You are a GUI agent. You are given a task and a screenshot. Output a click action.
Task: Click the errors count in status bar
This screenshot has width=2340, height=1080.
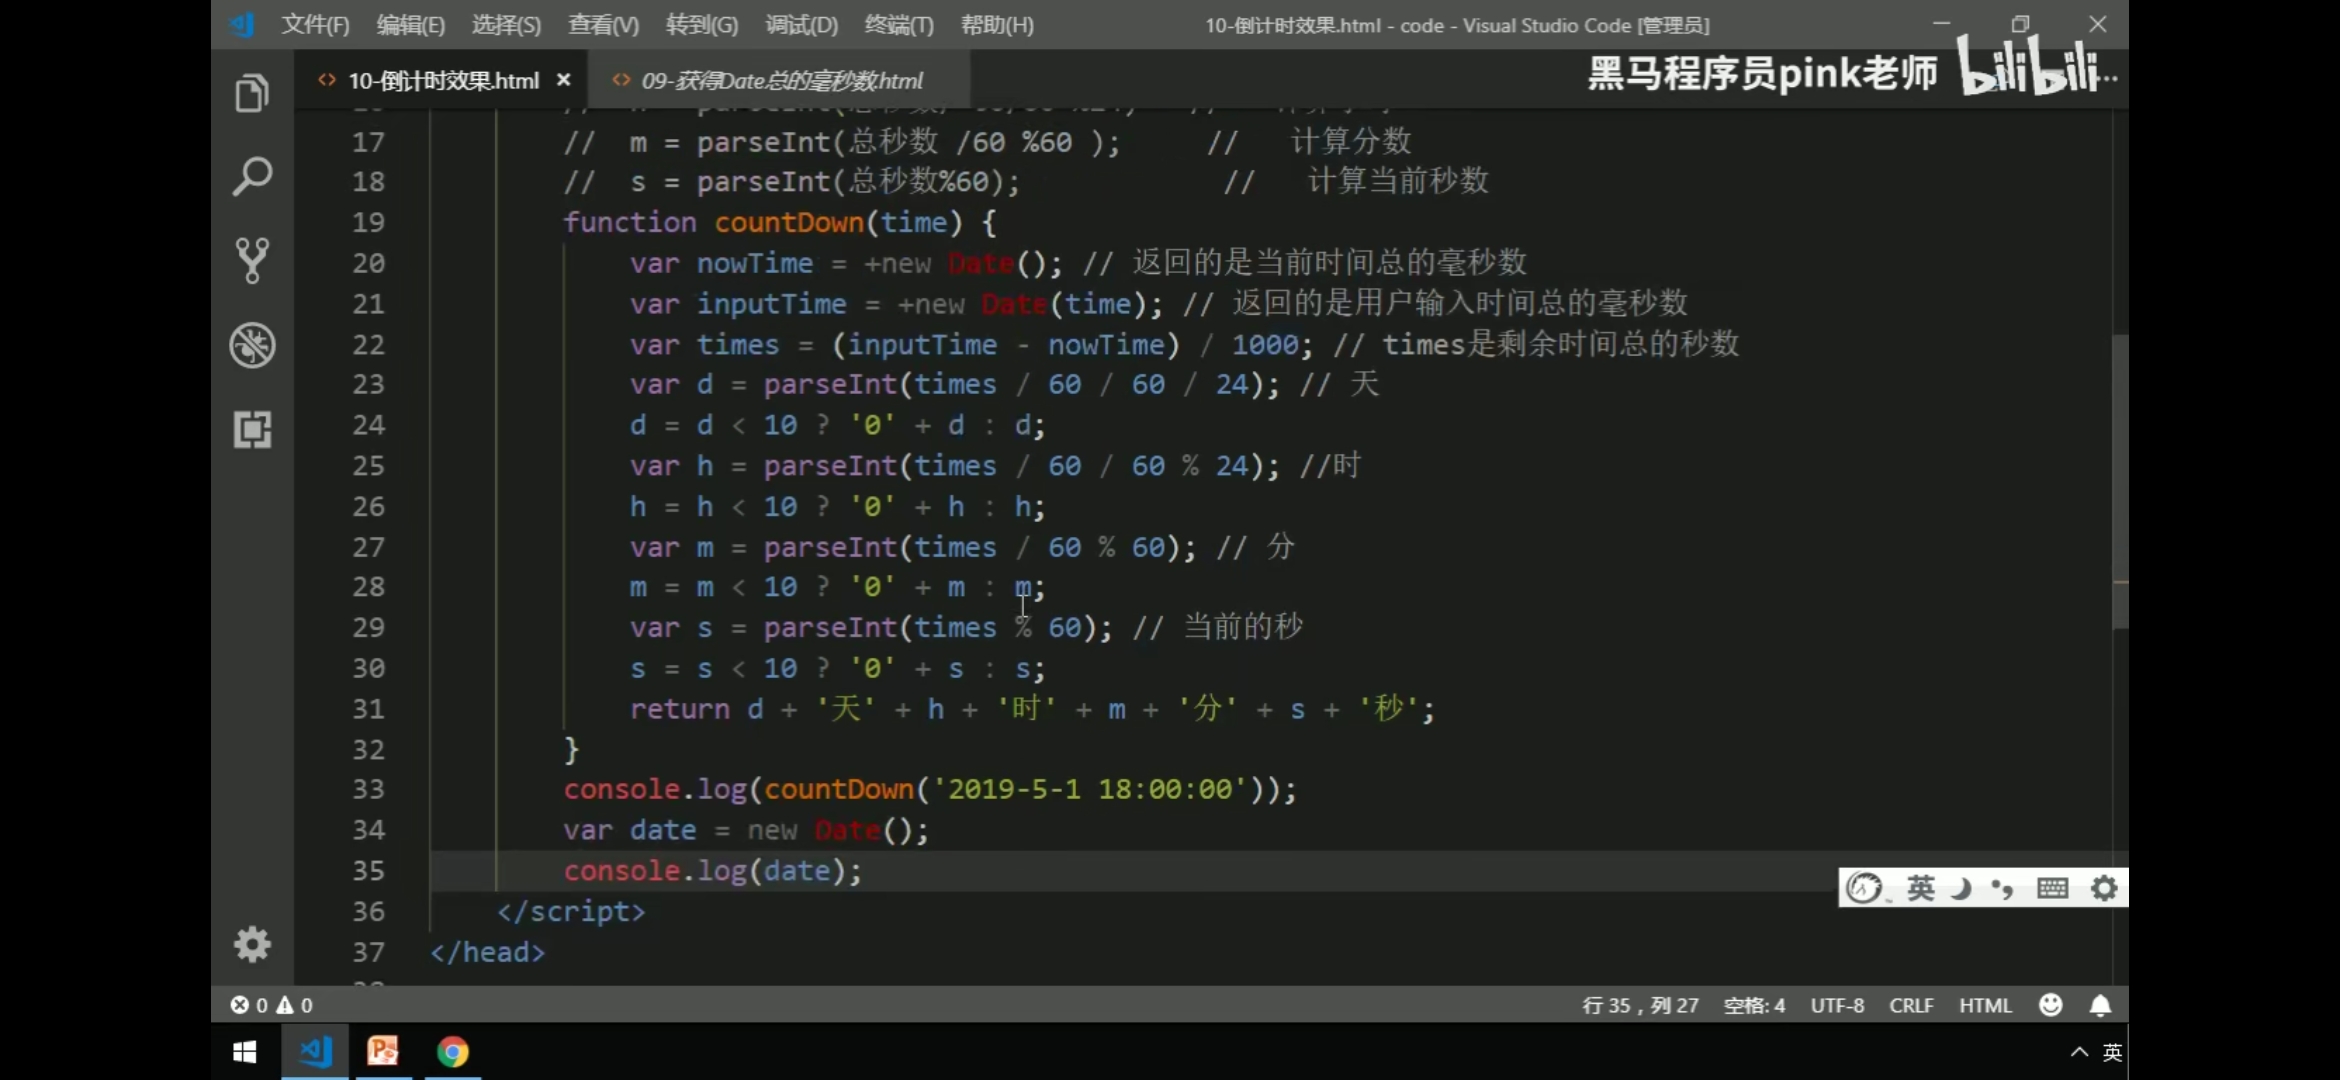(249, 1005)
